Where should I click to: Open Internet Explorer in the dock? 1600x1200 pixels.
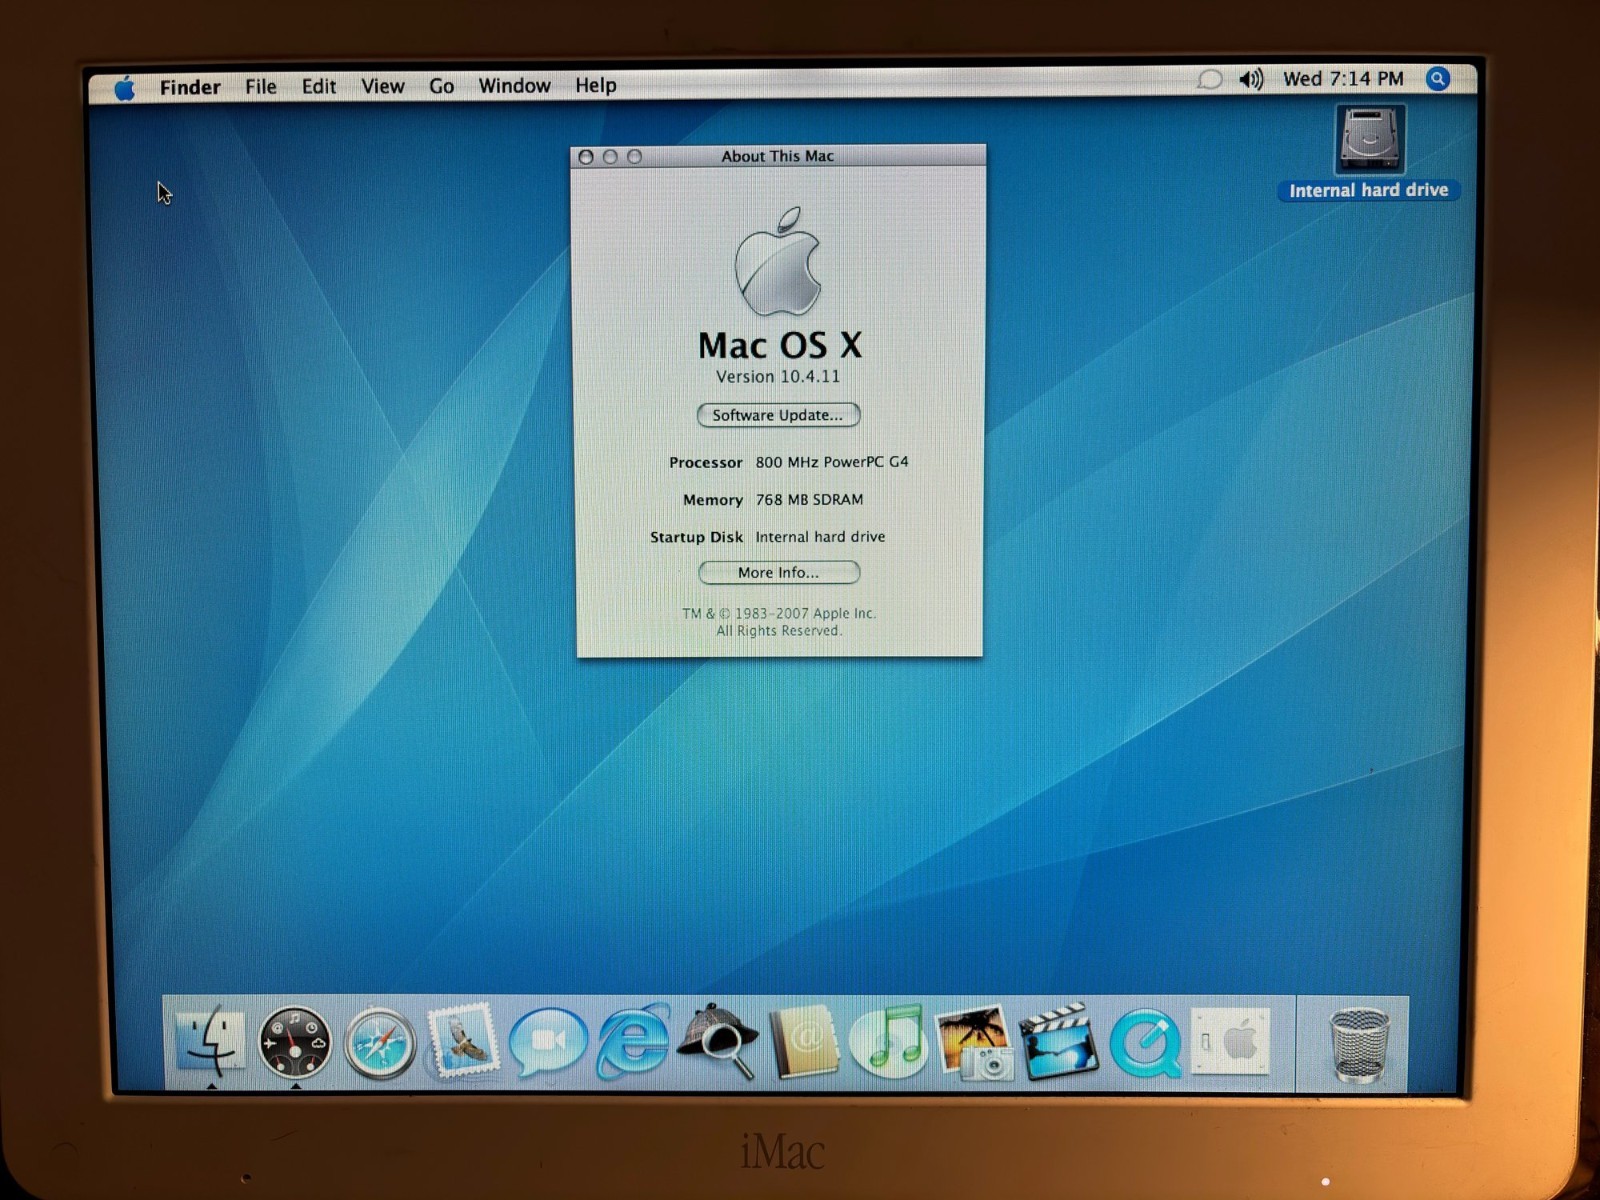pyautogui.click(x=633, y=1043)
